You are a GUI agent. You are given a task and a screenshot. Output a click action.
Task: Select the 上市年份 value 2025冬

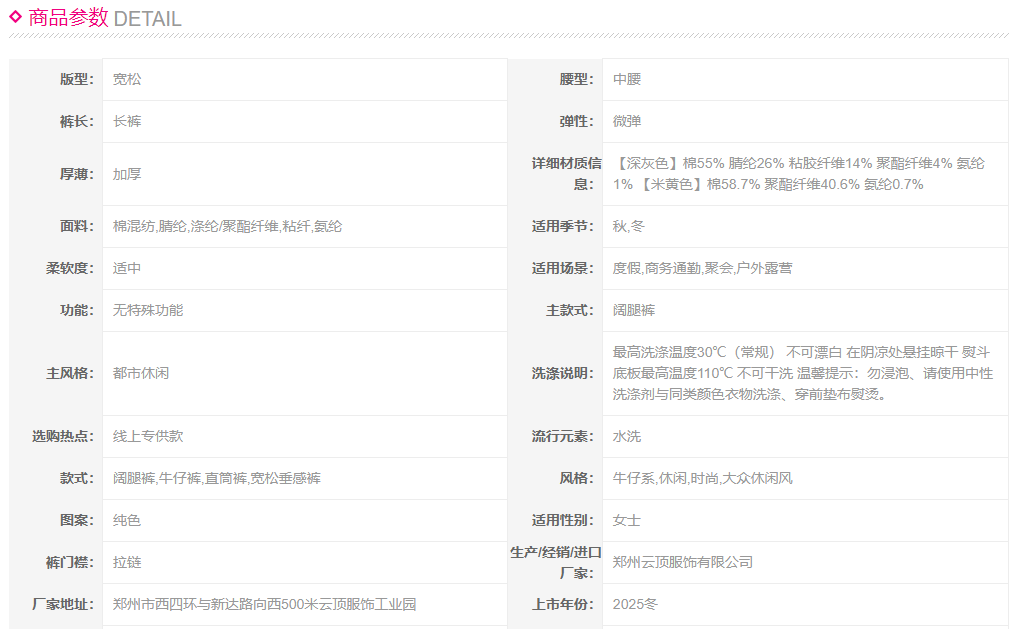636,604
